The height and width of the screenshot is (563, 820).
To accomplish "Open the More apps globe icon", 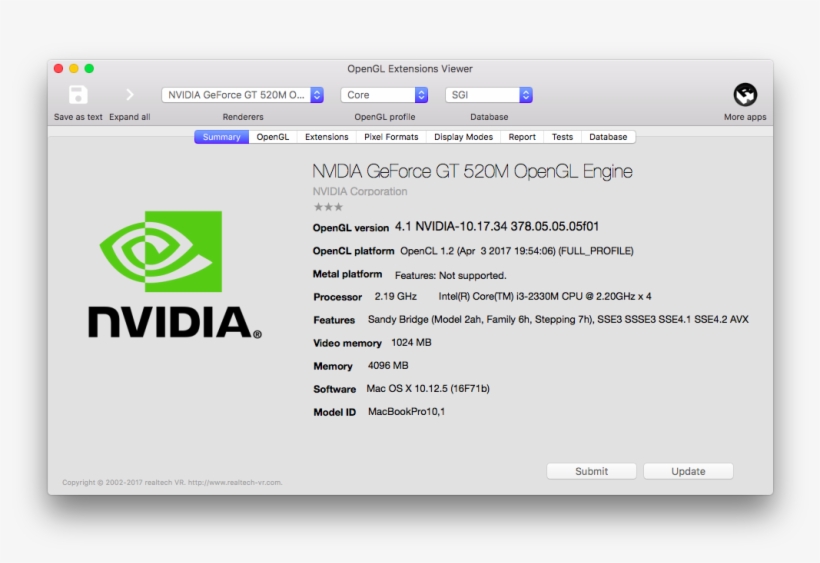I will coord(745,95).
